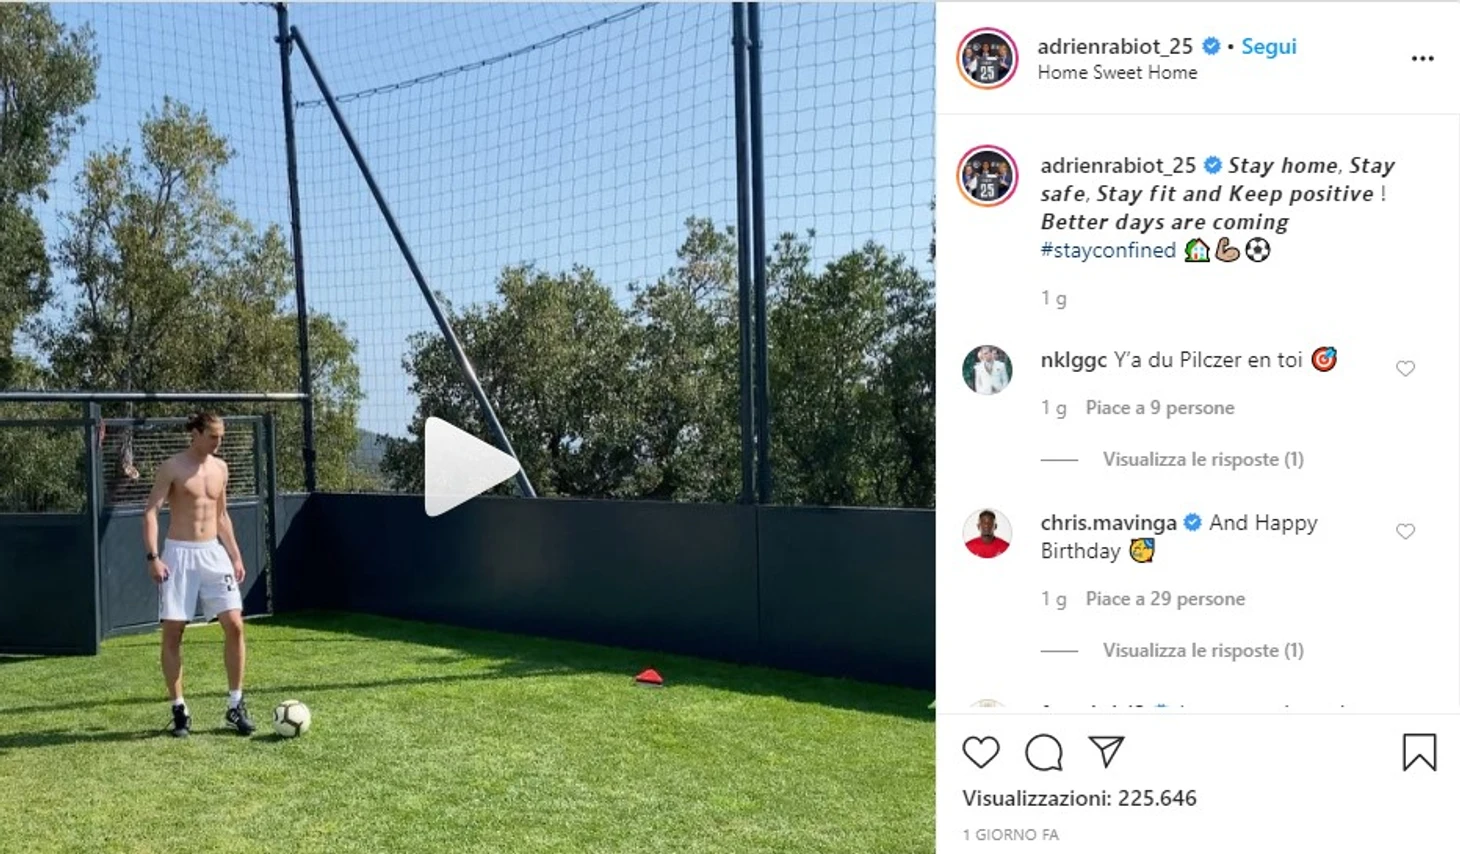Like the post with the heart icon
This screenshot has width=1460, height=854.
(x=981, y=752)
